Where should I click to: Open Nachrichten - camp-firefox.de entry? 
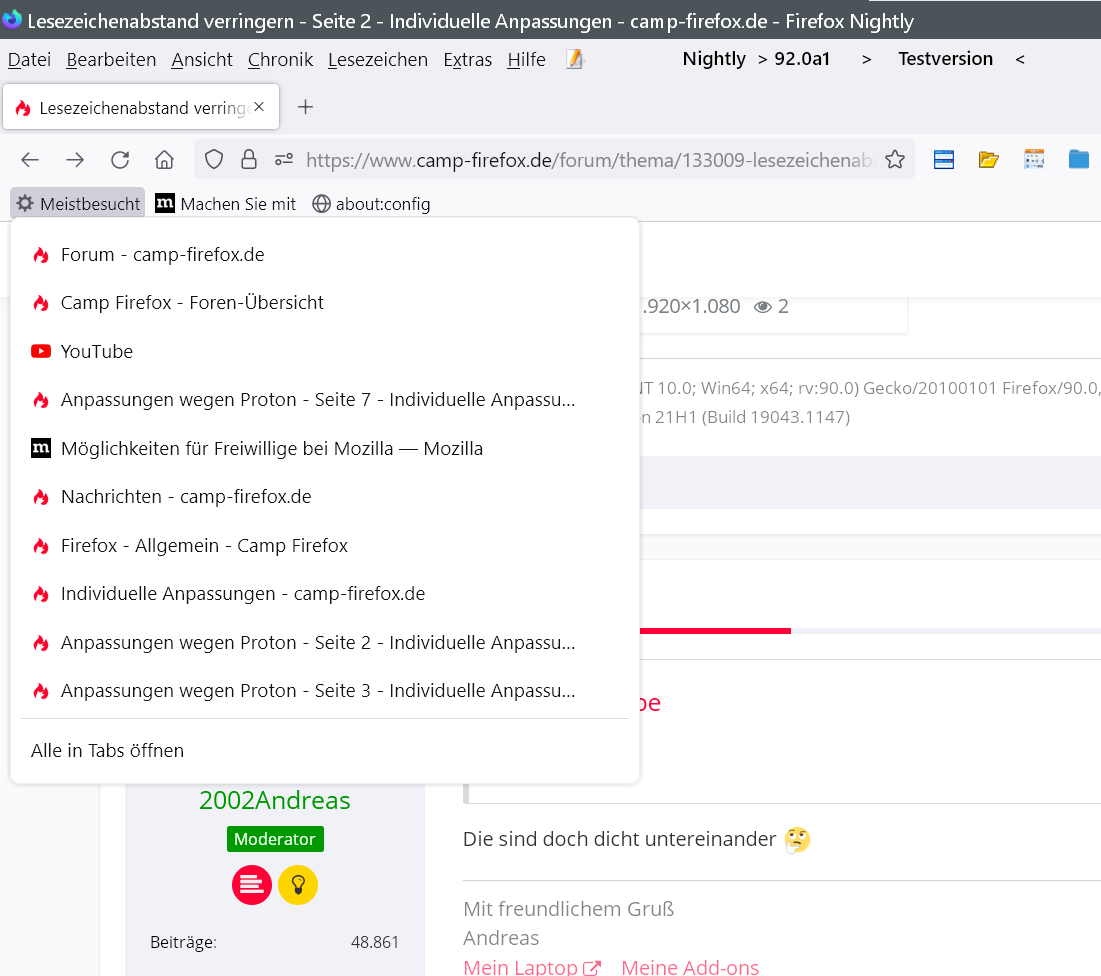click(x=325, y=496)
